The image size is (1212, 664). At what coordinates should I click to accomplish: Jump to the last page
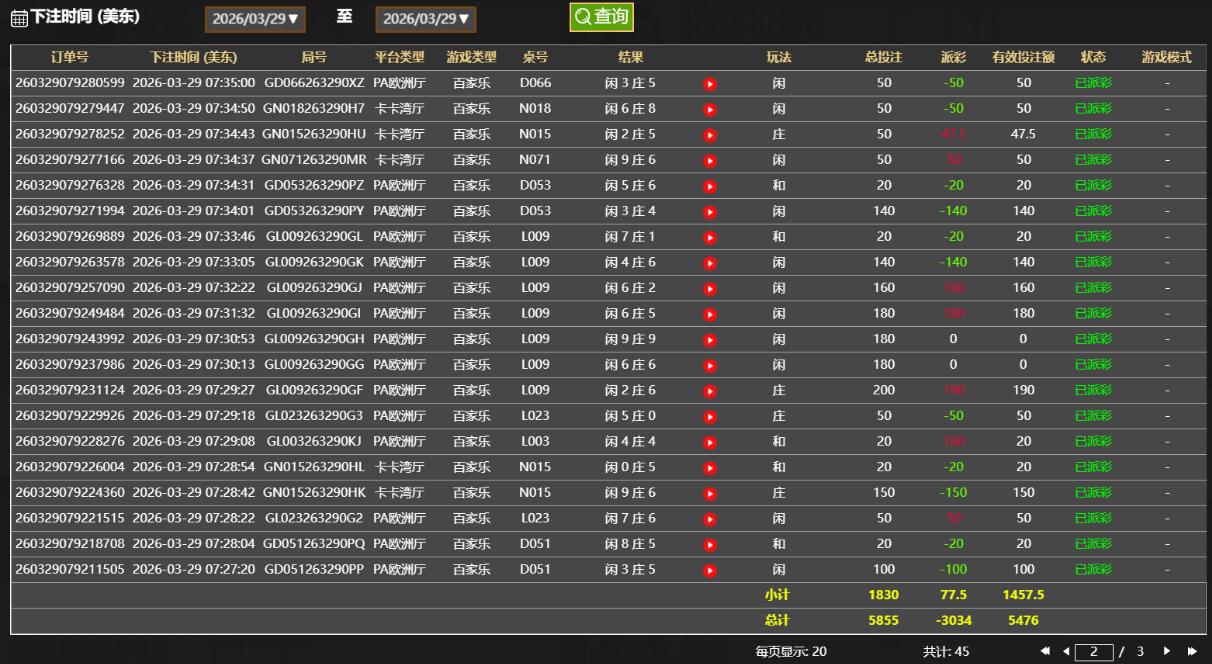tap(1191, 651)
